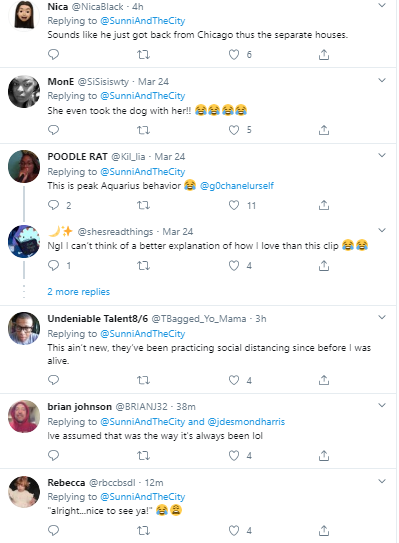This screenshot has height=543, width=399.
Task: Expand menu chevron on MonE's tweet
Action: (x=382, y=80)
